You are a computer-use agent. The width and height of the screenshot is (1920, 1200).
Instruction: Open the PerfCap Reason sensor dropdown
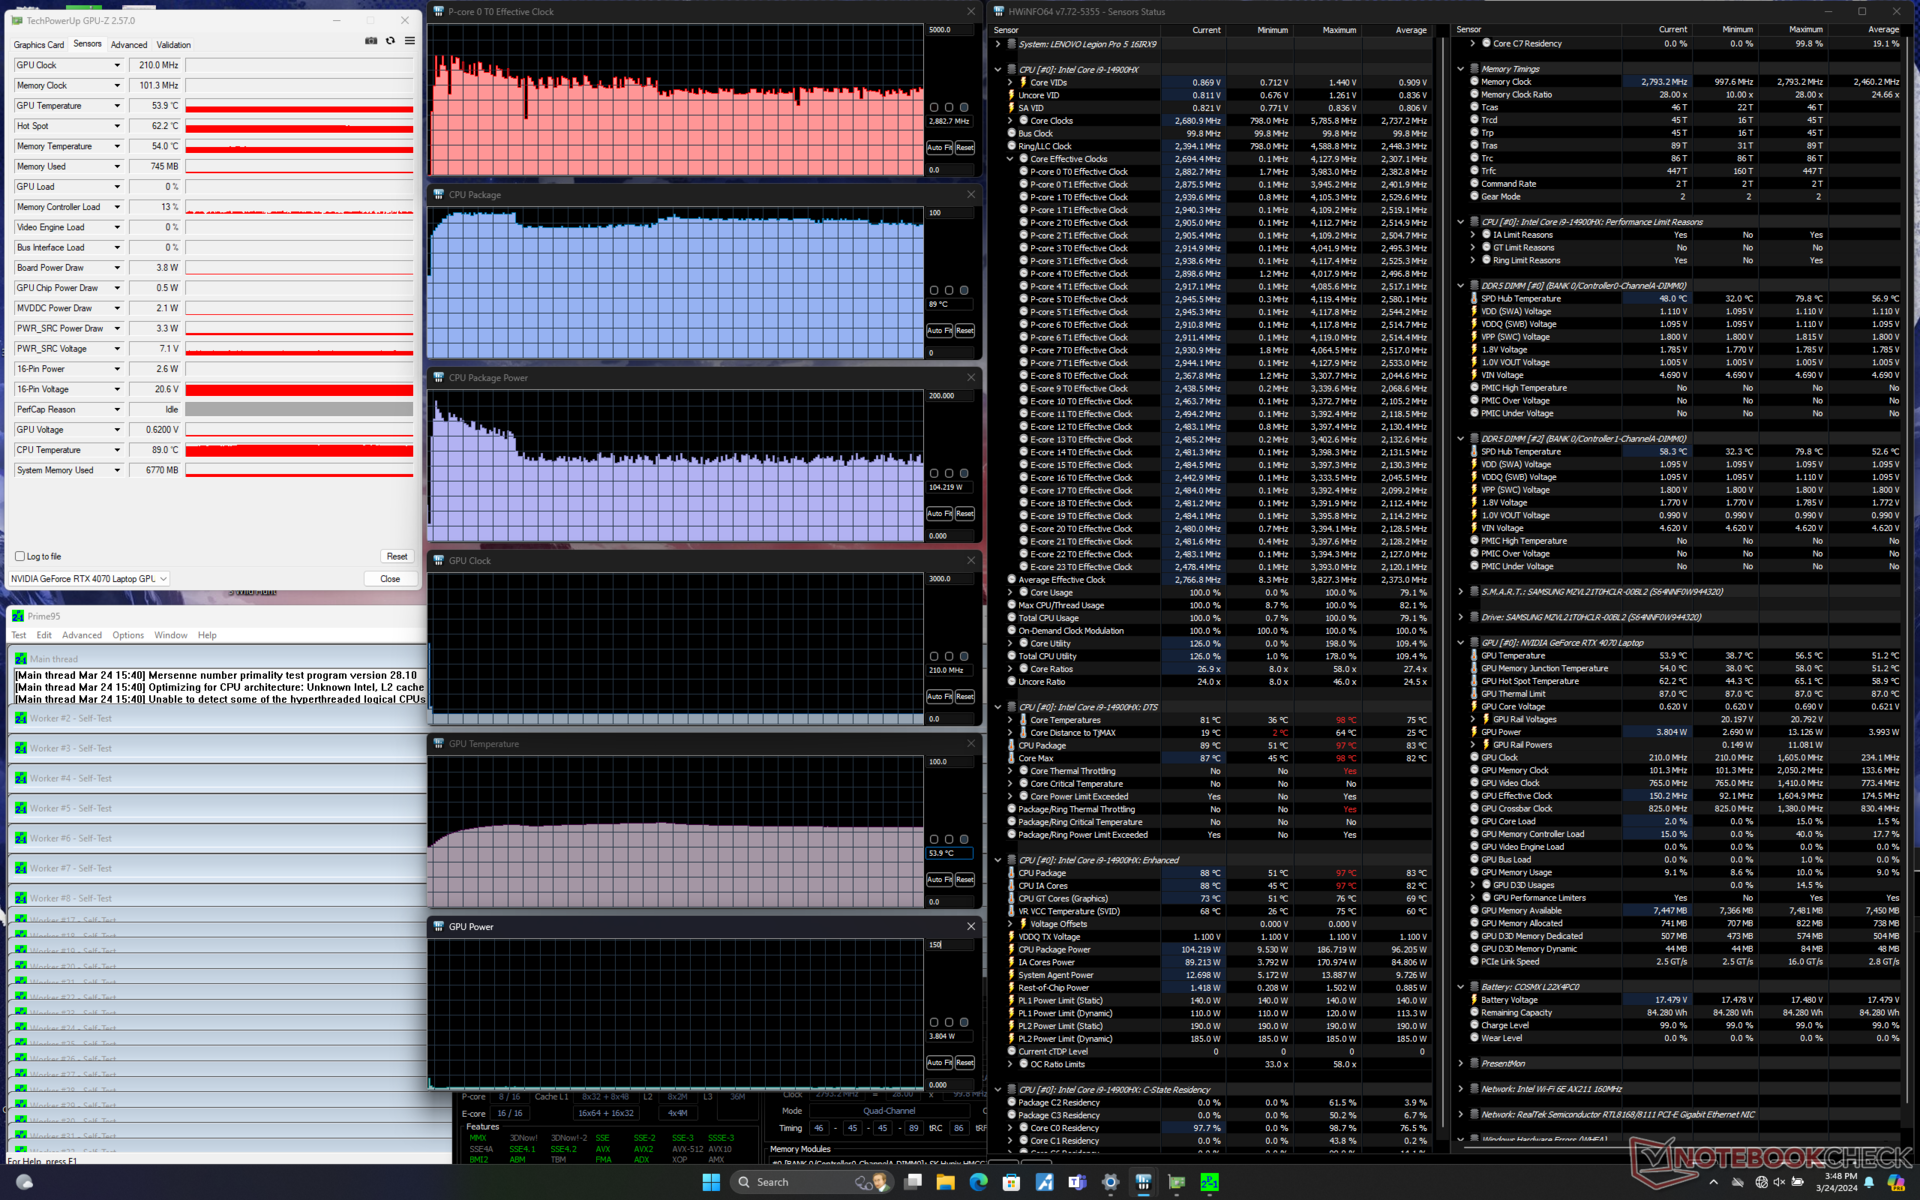click(x=117, y=409)
